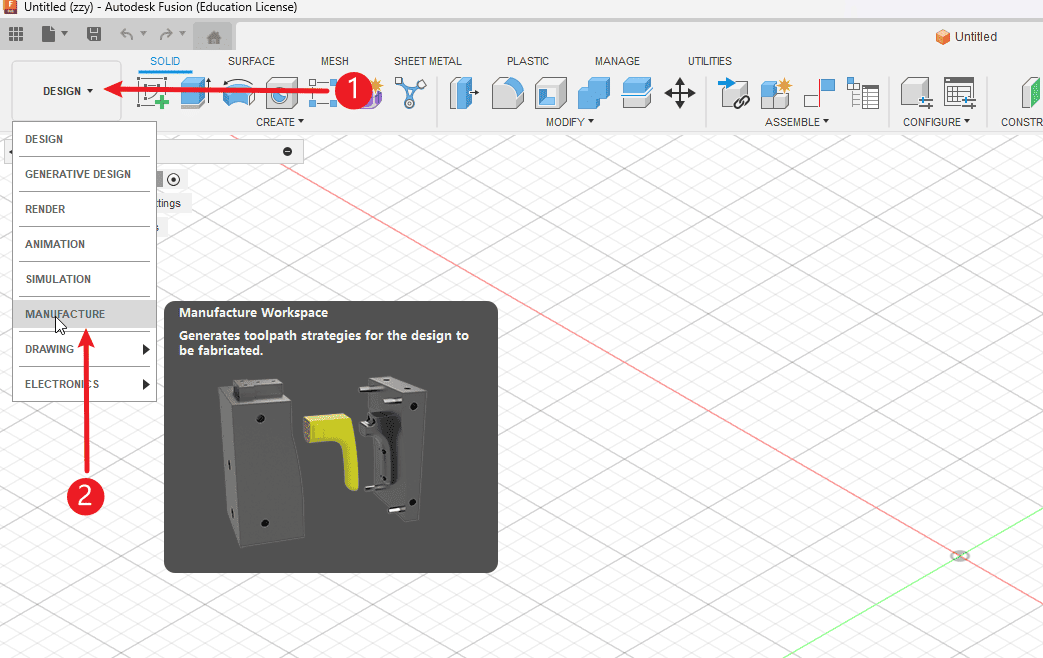Choose the Fillet tool icon
Image resolution: width=1043 pixels, height=658 pixels.
[508, 94]
